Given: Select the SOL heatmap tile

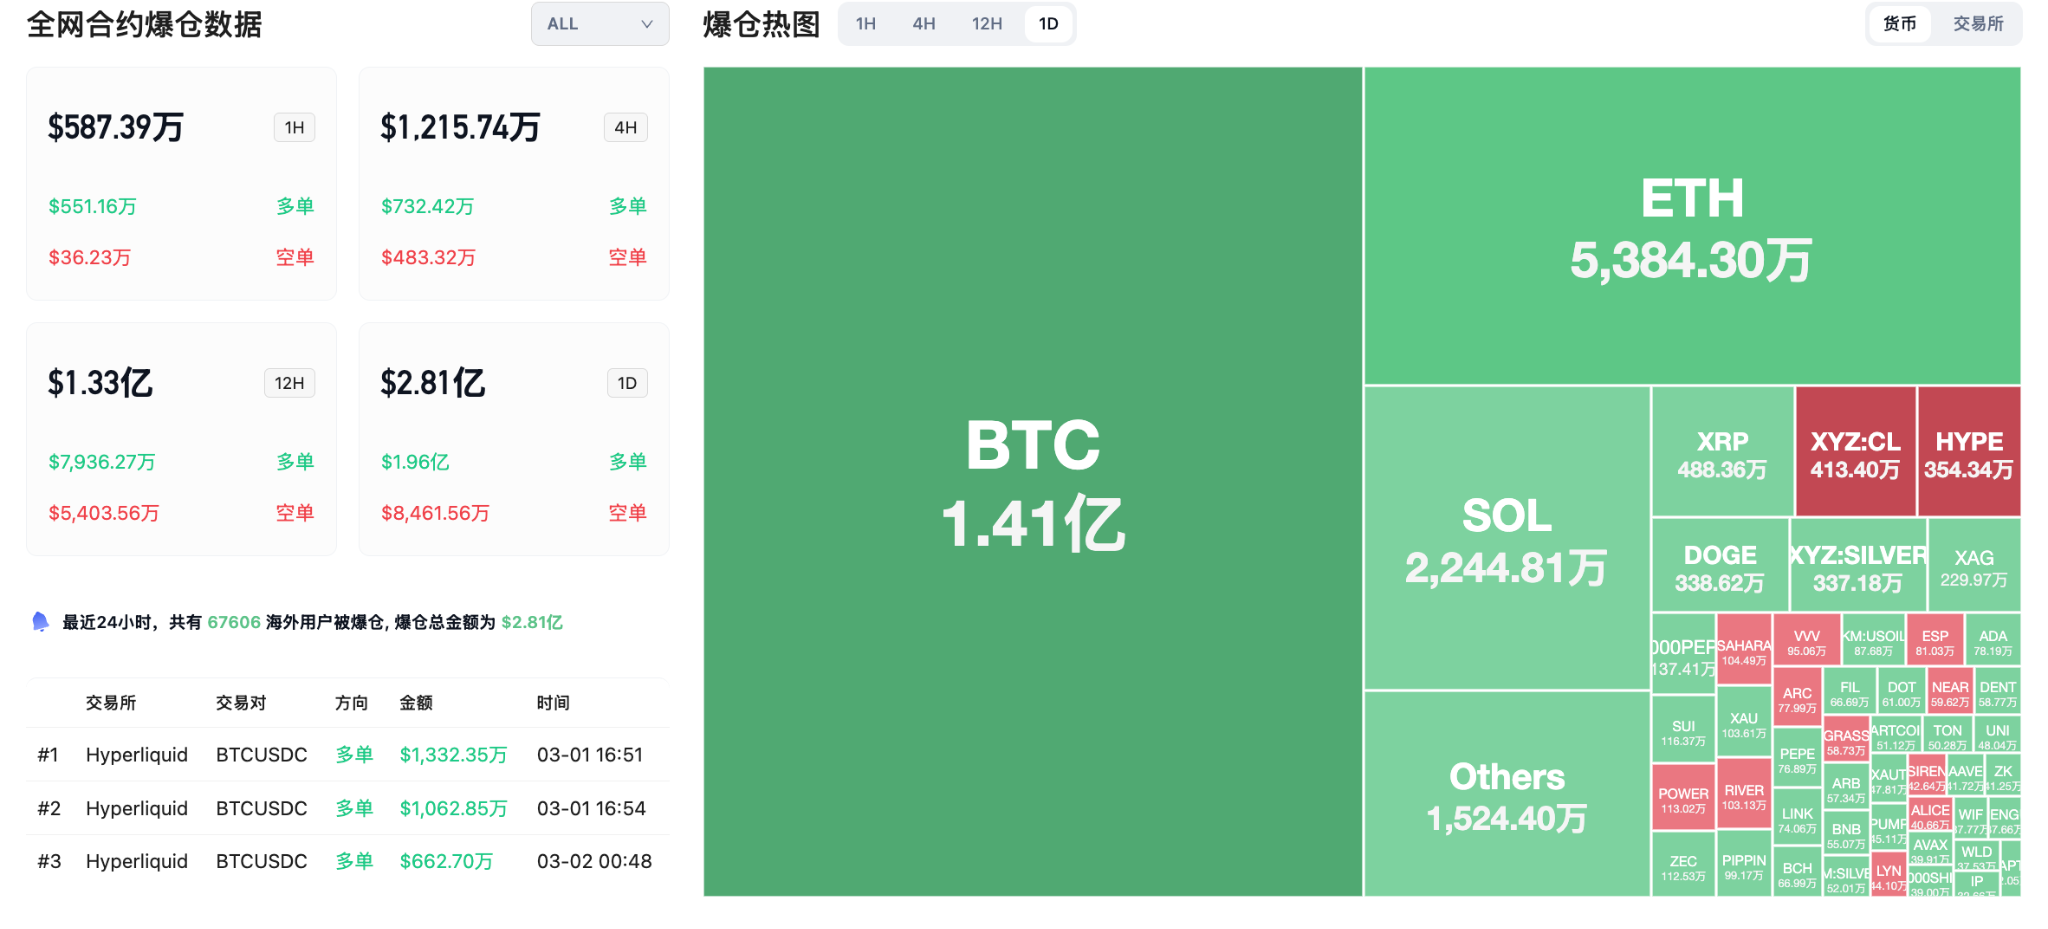Looking at the screenshot, I should click(x=1506, y=538).
